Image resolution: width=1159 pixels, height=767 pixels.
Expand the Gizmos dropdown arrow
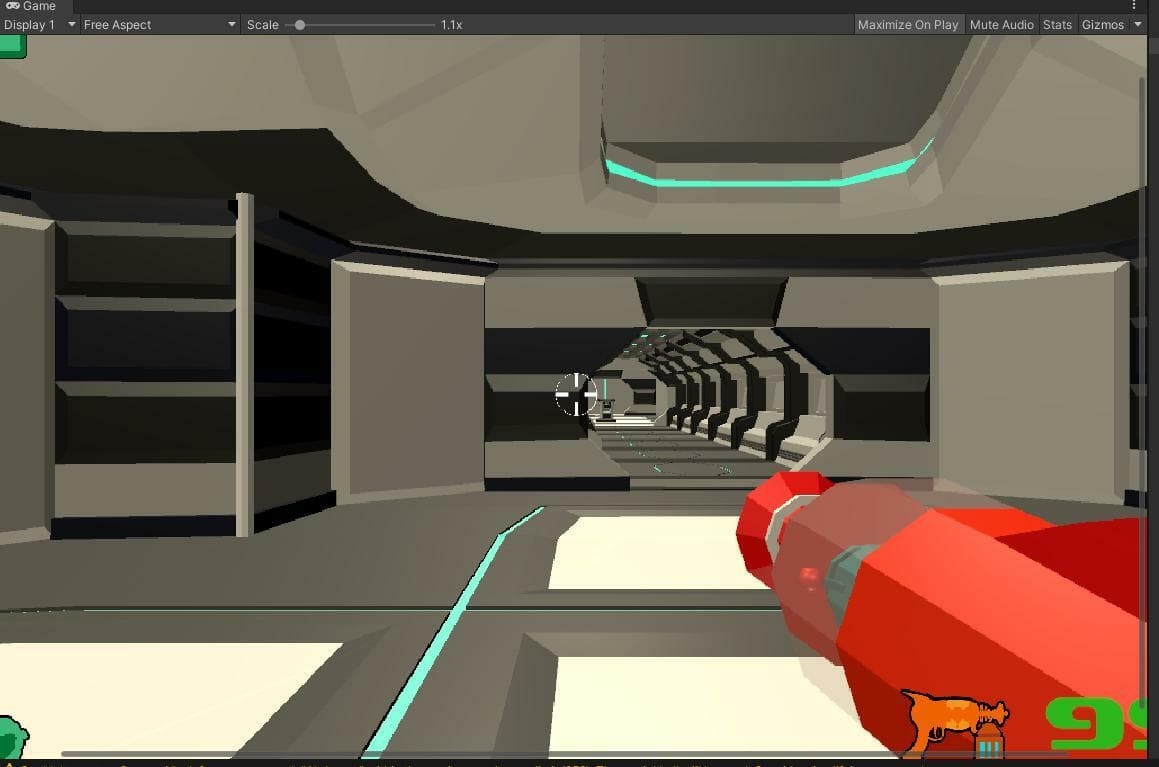[x=1138, y=24]
